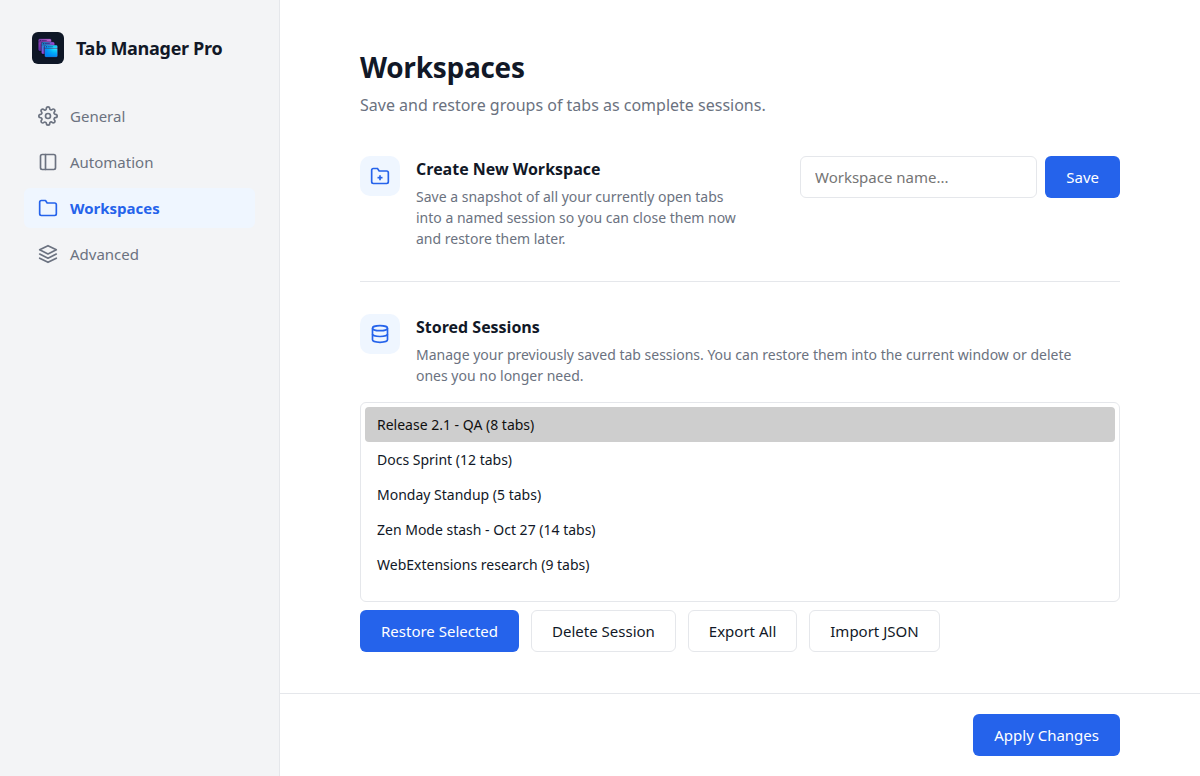
Task: Go to the Automation section
Action: click(140, 162)
